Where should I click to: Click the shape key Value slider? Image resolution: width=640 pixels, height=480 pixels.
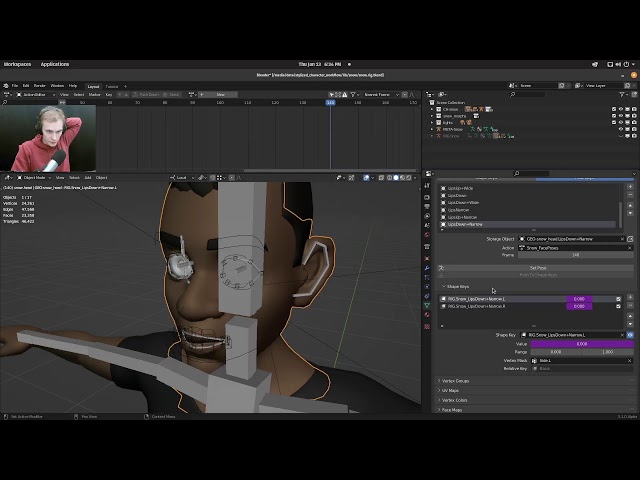(582, 344)
